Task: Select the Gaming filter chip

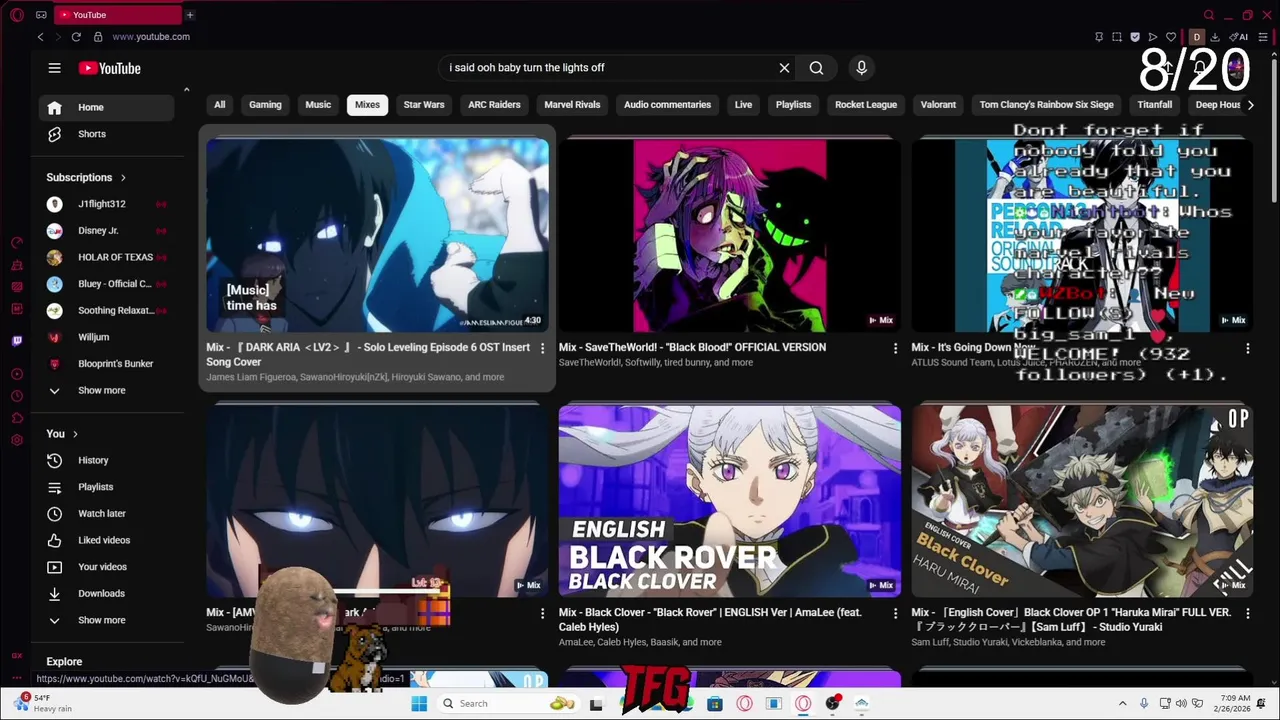Action: click(265, 104)
